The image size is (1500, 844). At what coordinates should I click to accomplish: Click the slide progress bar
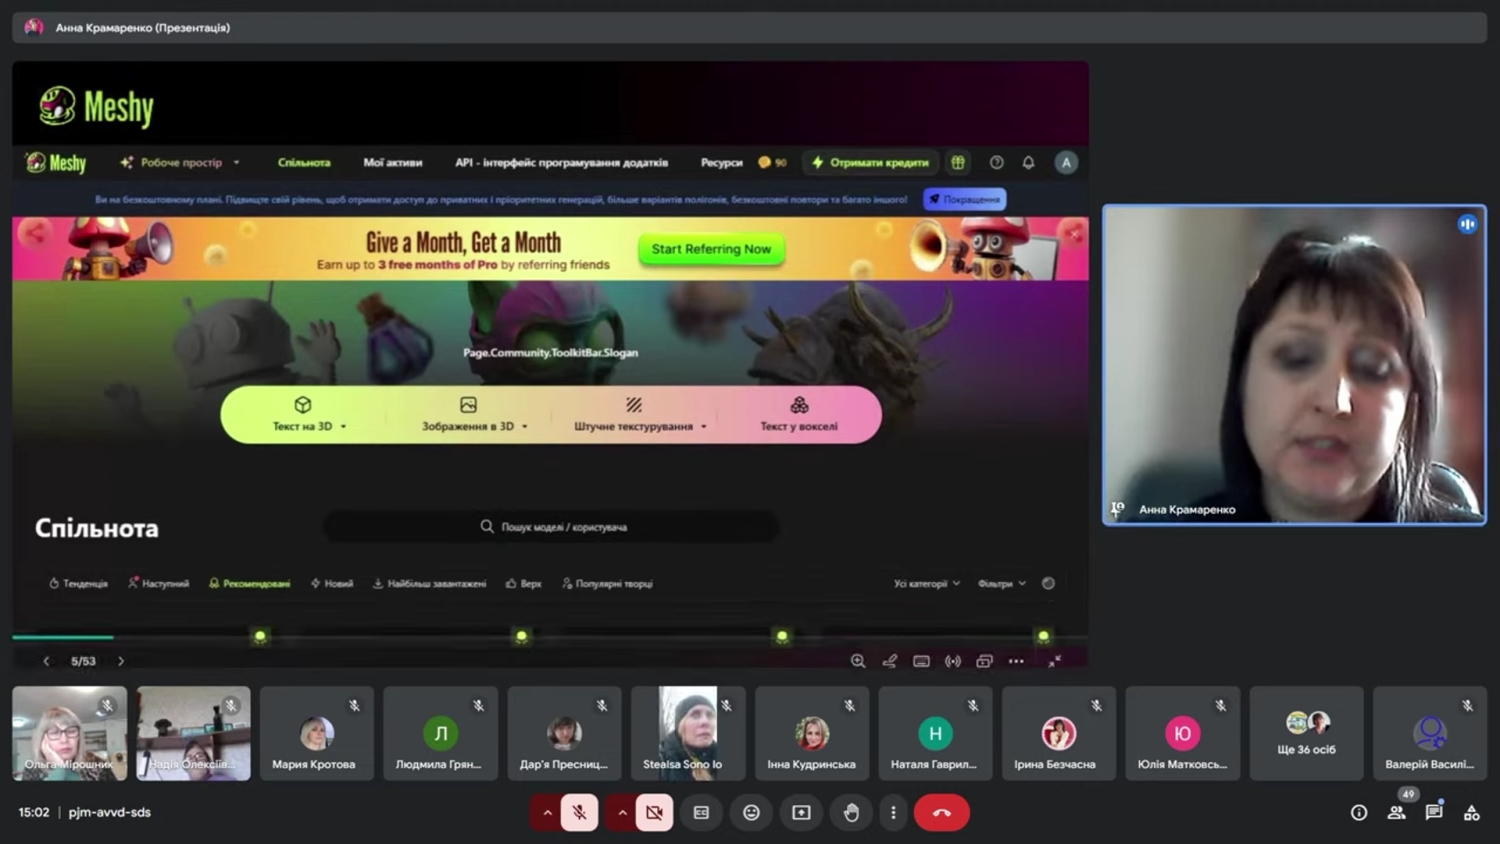click(550, 636)
